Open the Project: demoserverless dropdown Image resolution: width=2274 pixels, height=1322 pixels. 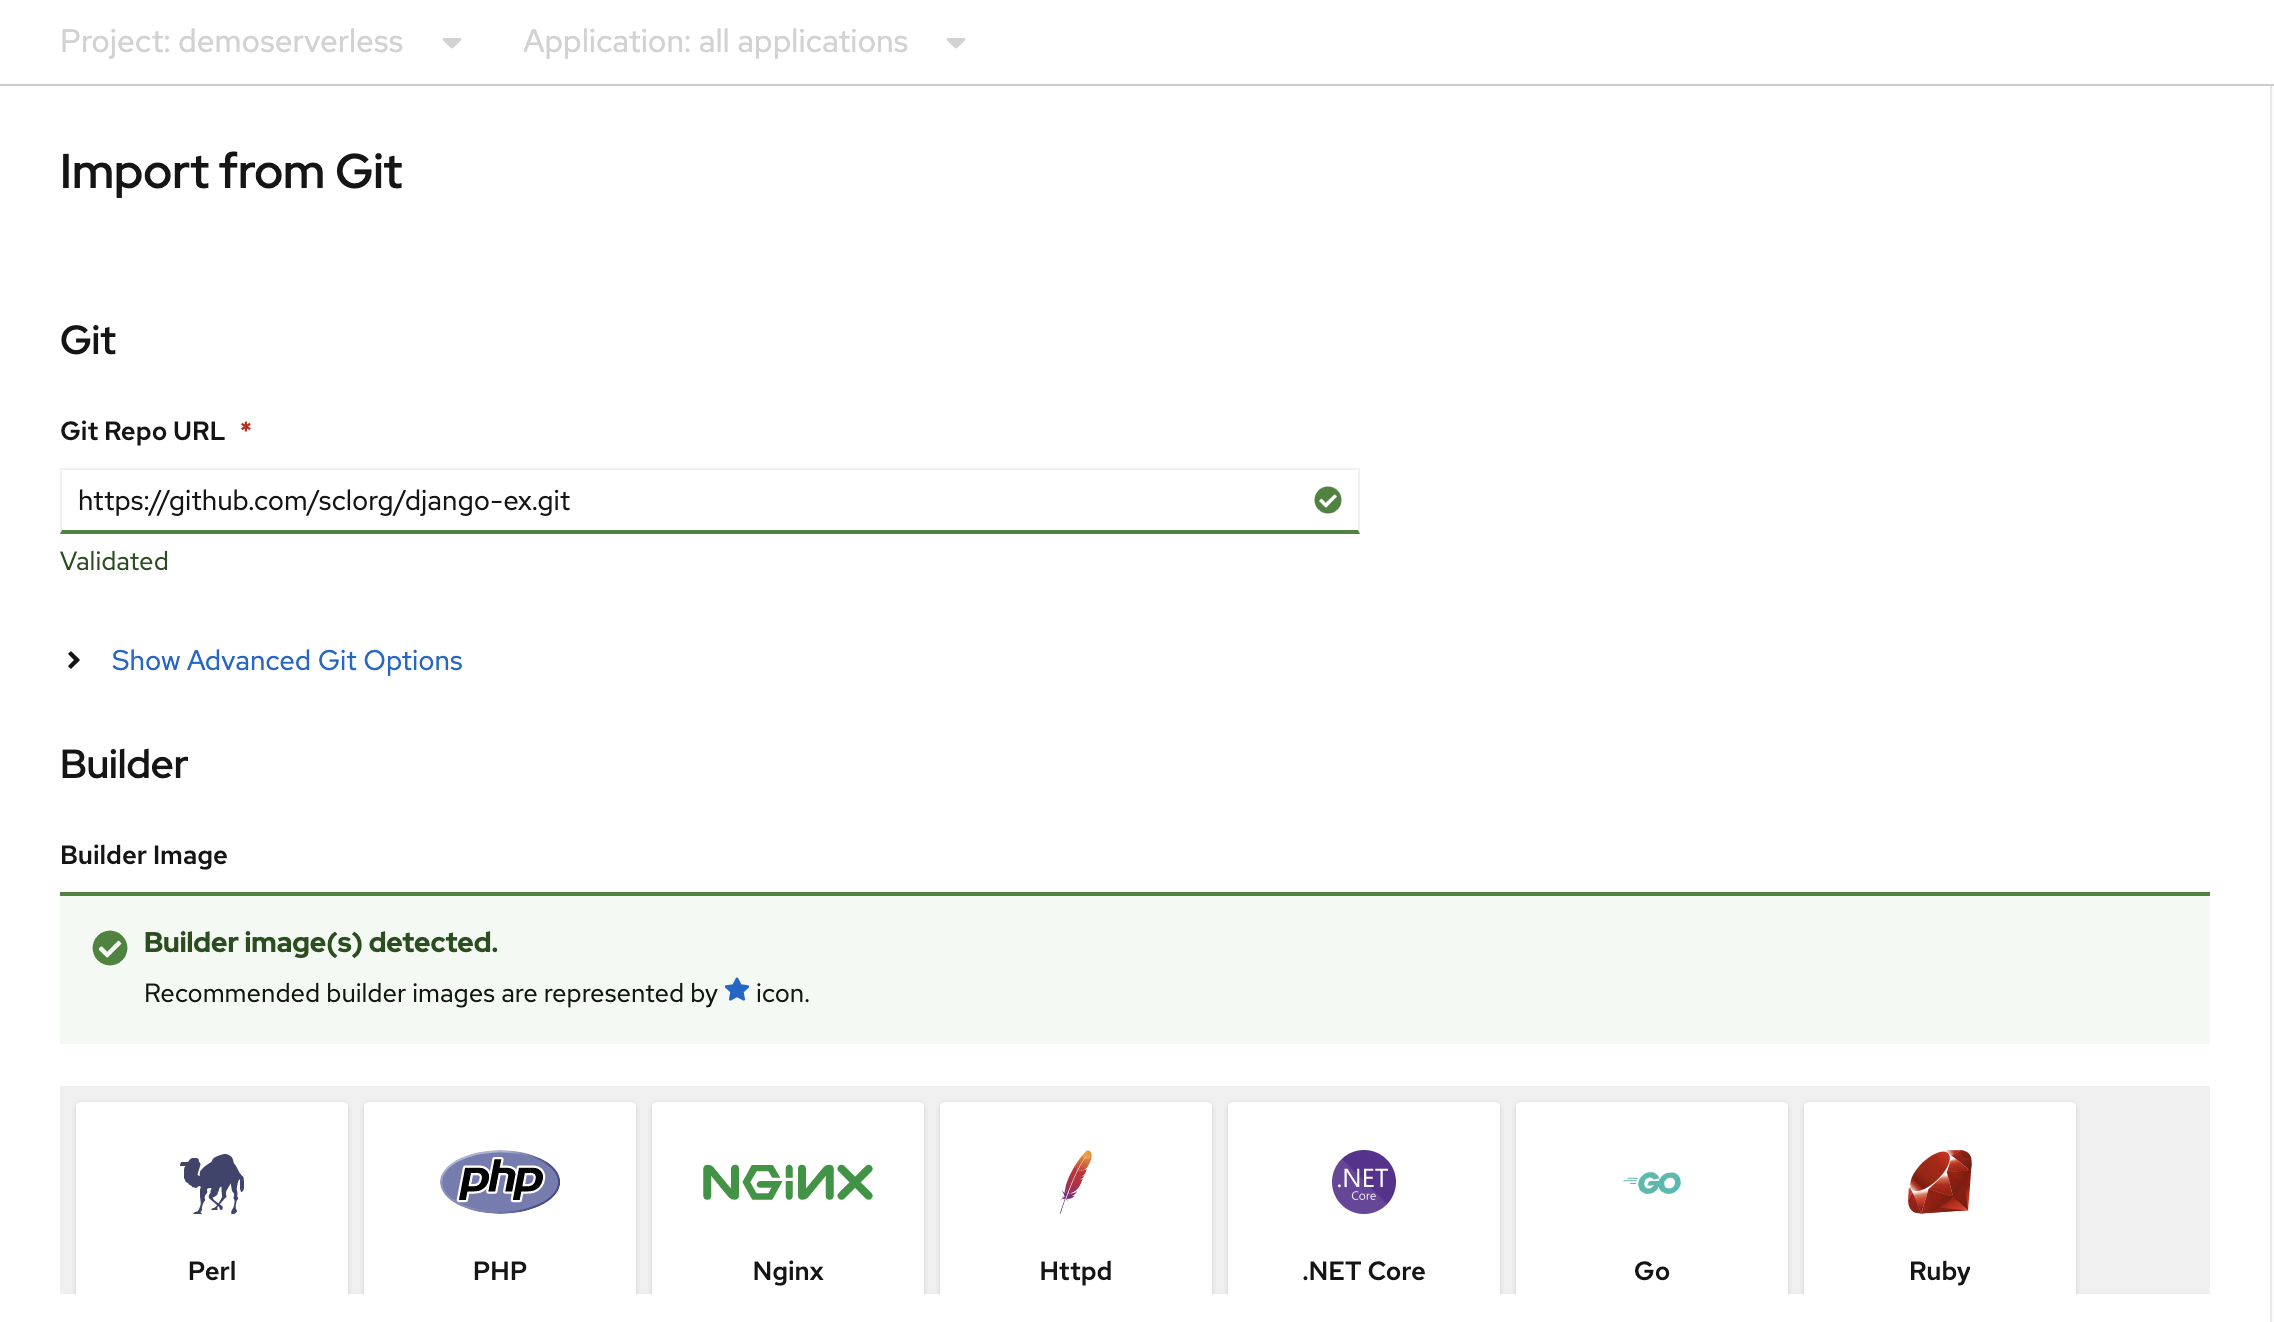(257, 41)
